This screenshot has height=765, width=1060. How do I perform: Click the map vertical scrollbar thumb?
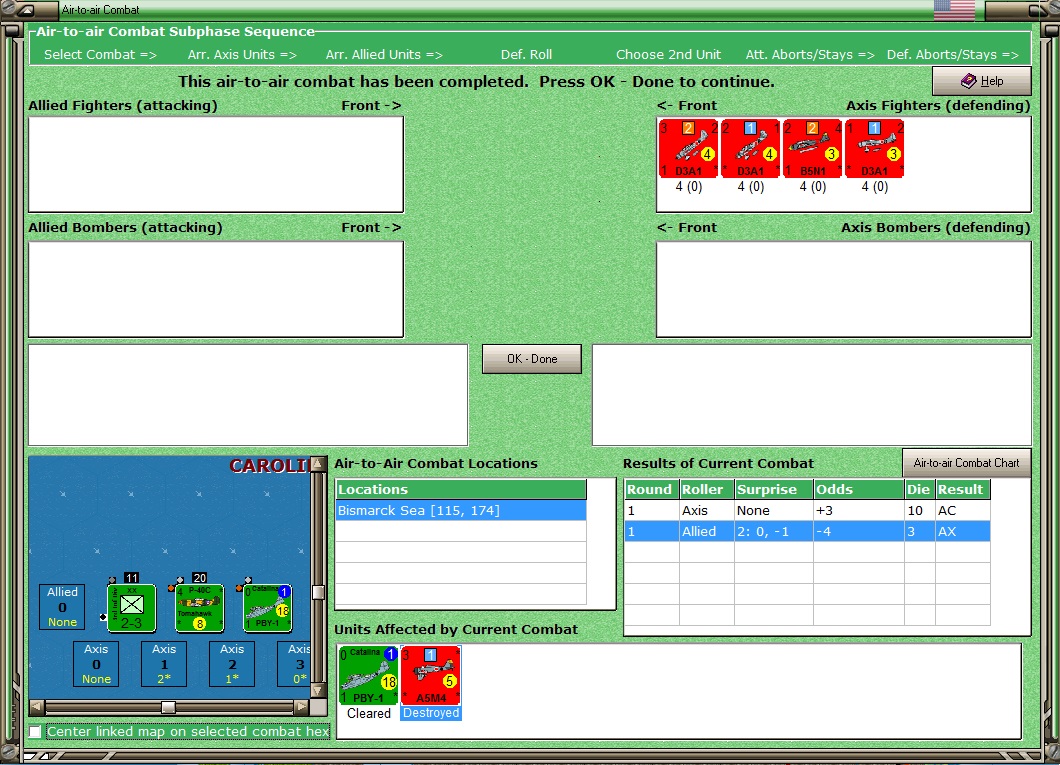tap(318, 593)
